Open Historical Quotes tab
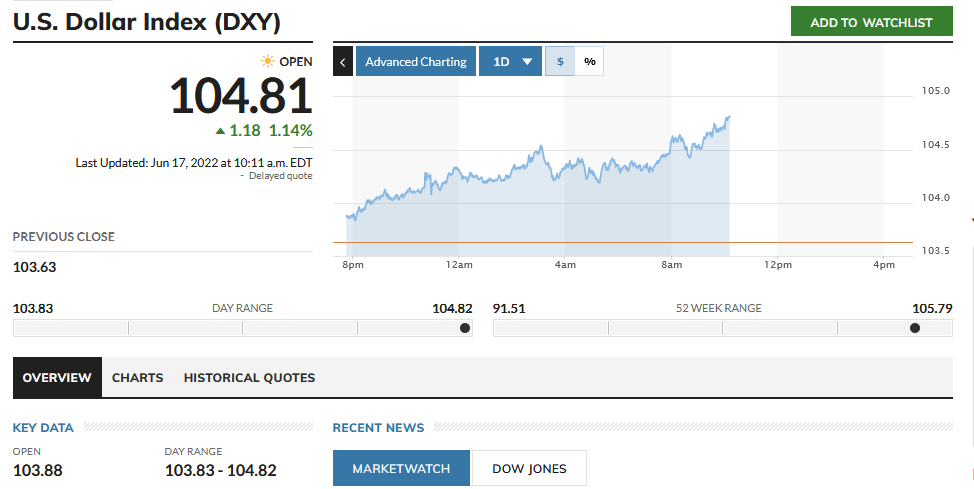 (249, 378)
